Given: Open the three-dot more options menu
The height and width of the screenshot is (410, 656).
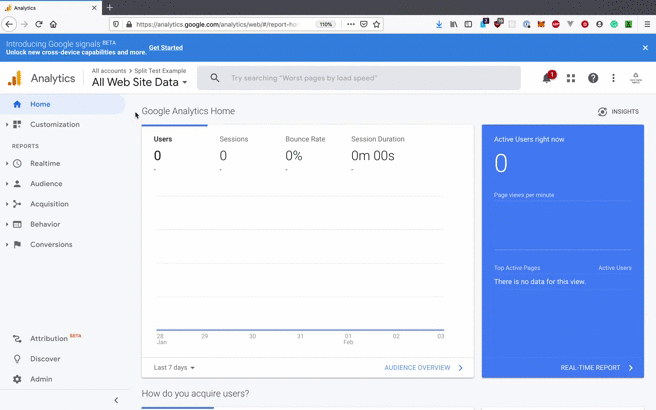Looking at the screenshot, I should click(614, 78).
